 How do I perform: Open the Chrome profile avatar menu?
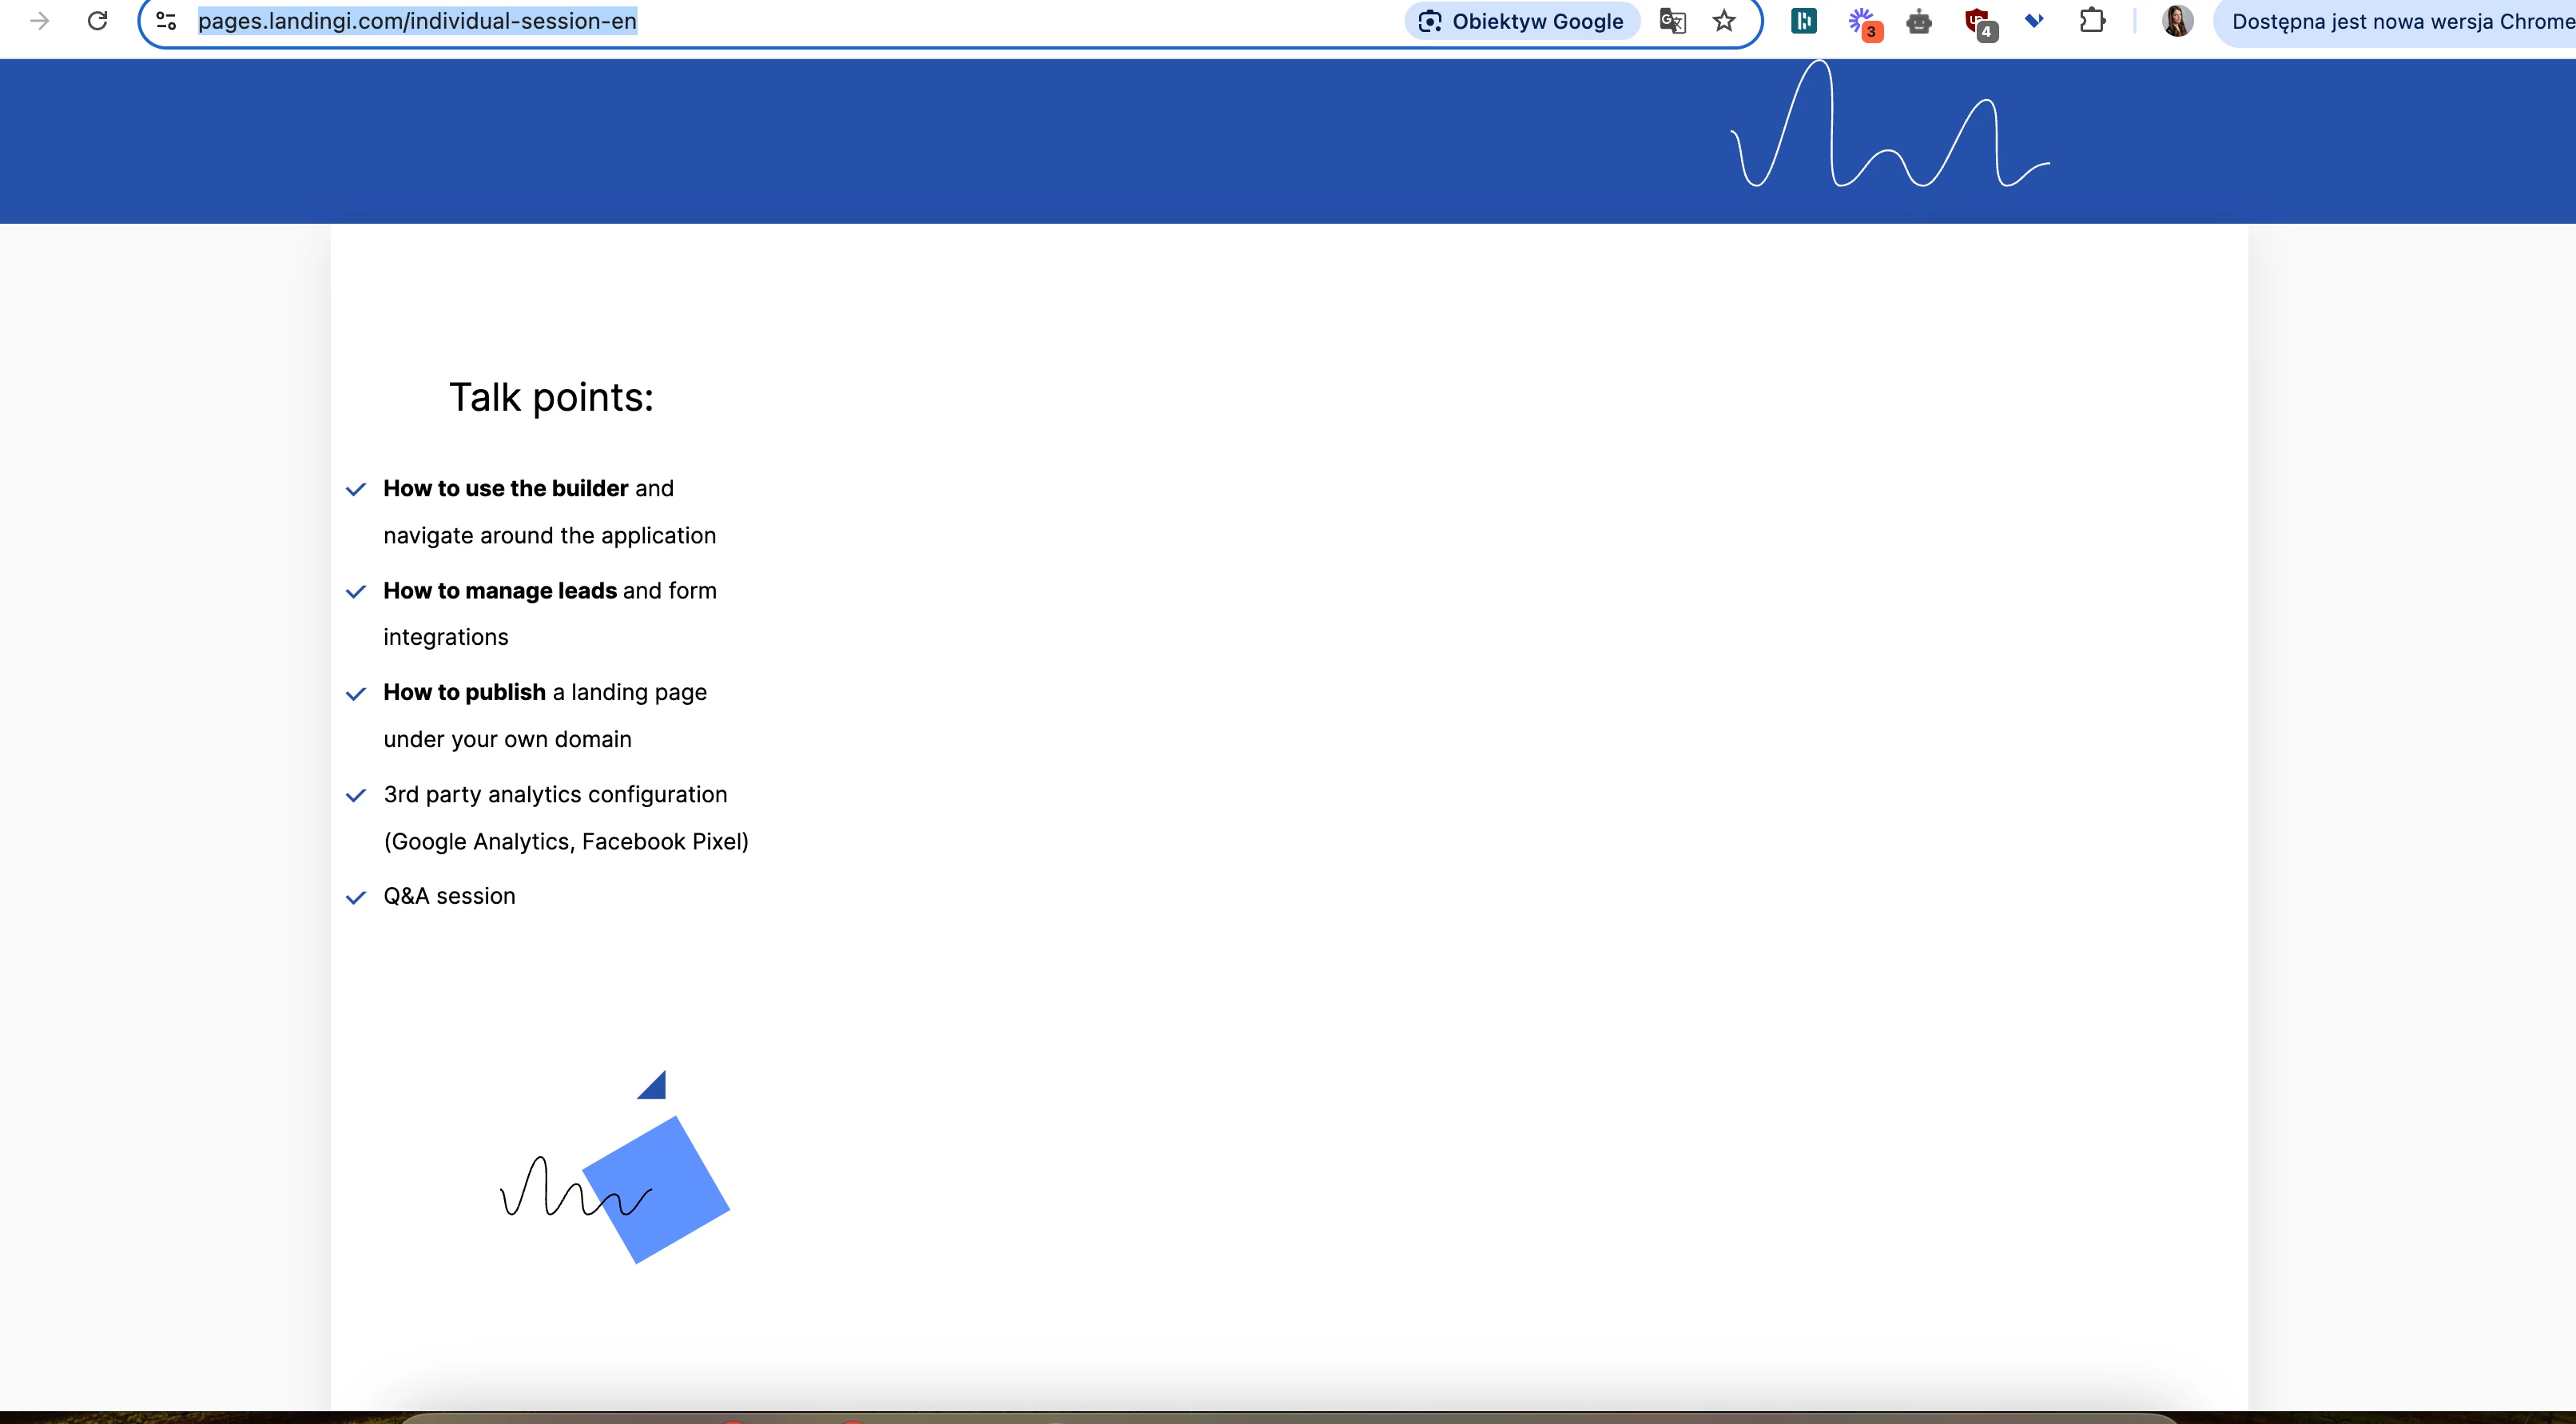point(2177,21)
